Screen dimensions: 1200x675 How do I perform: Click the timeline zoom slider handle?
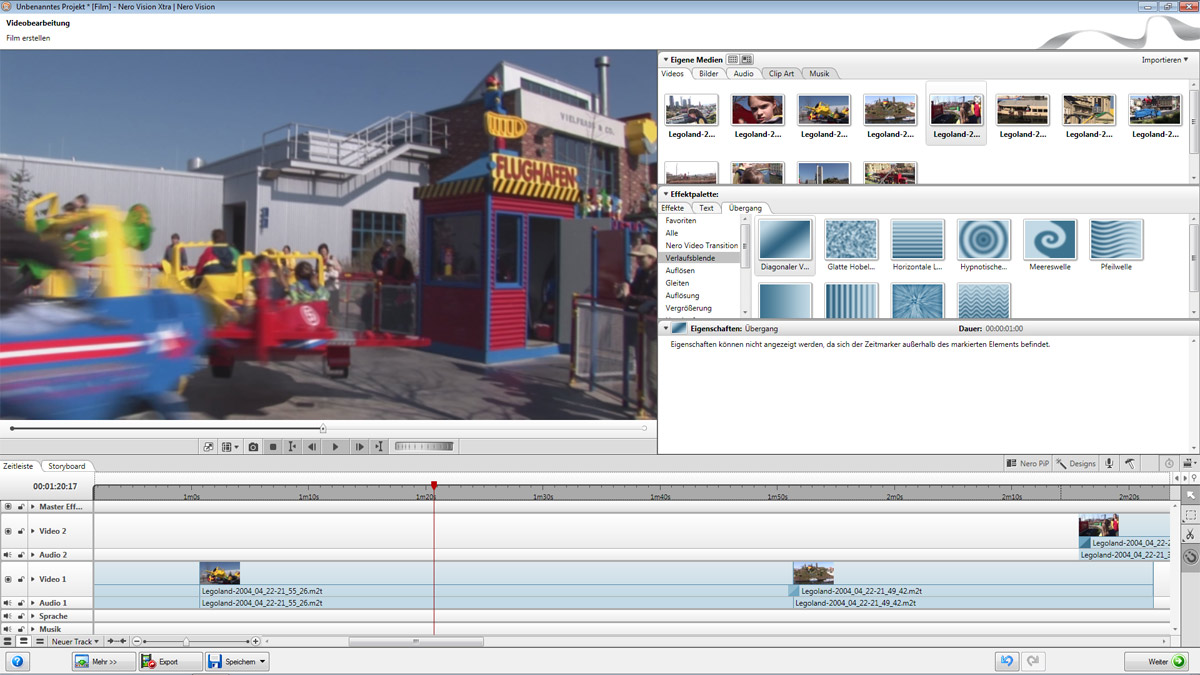(x=186, y=641)
